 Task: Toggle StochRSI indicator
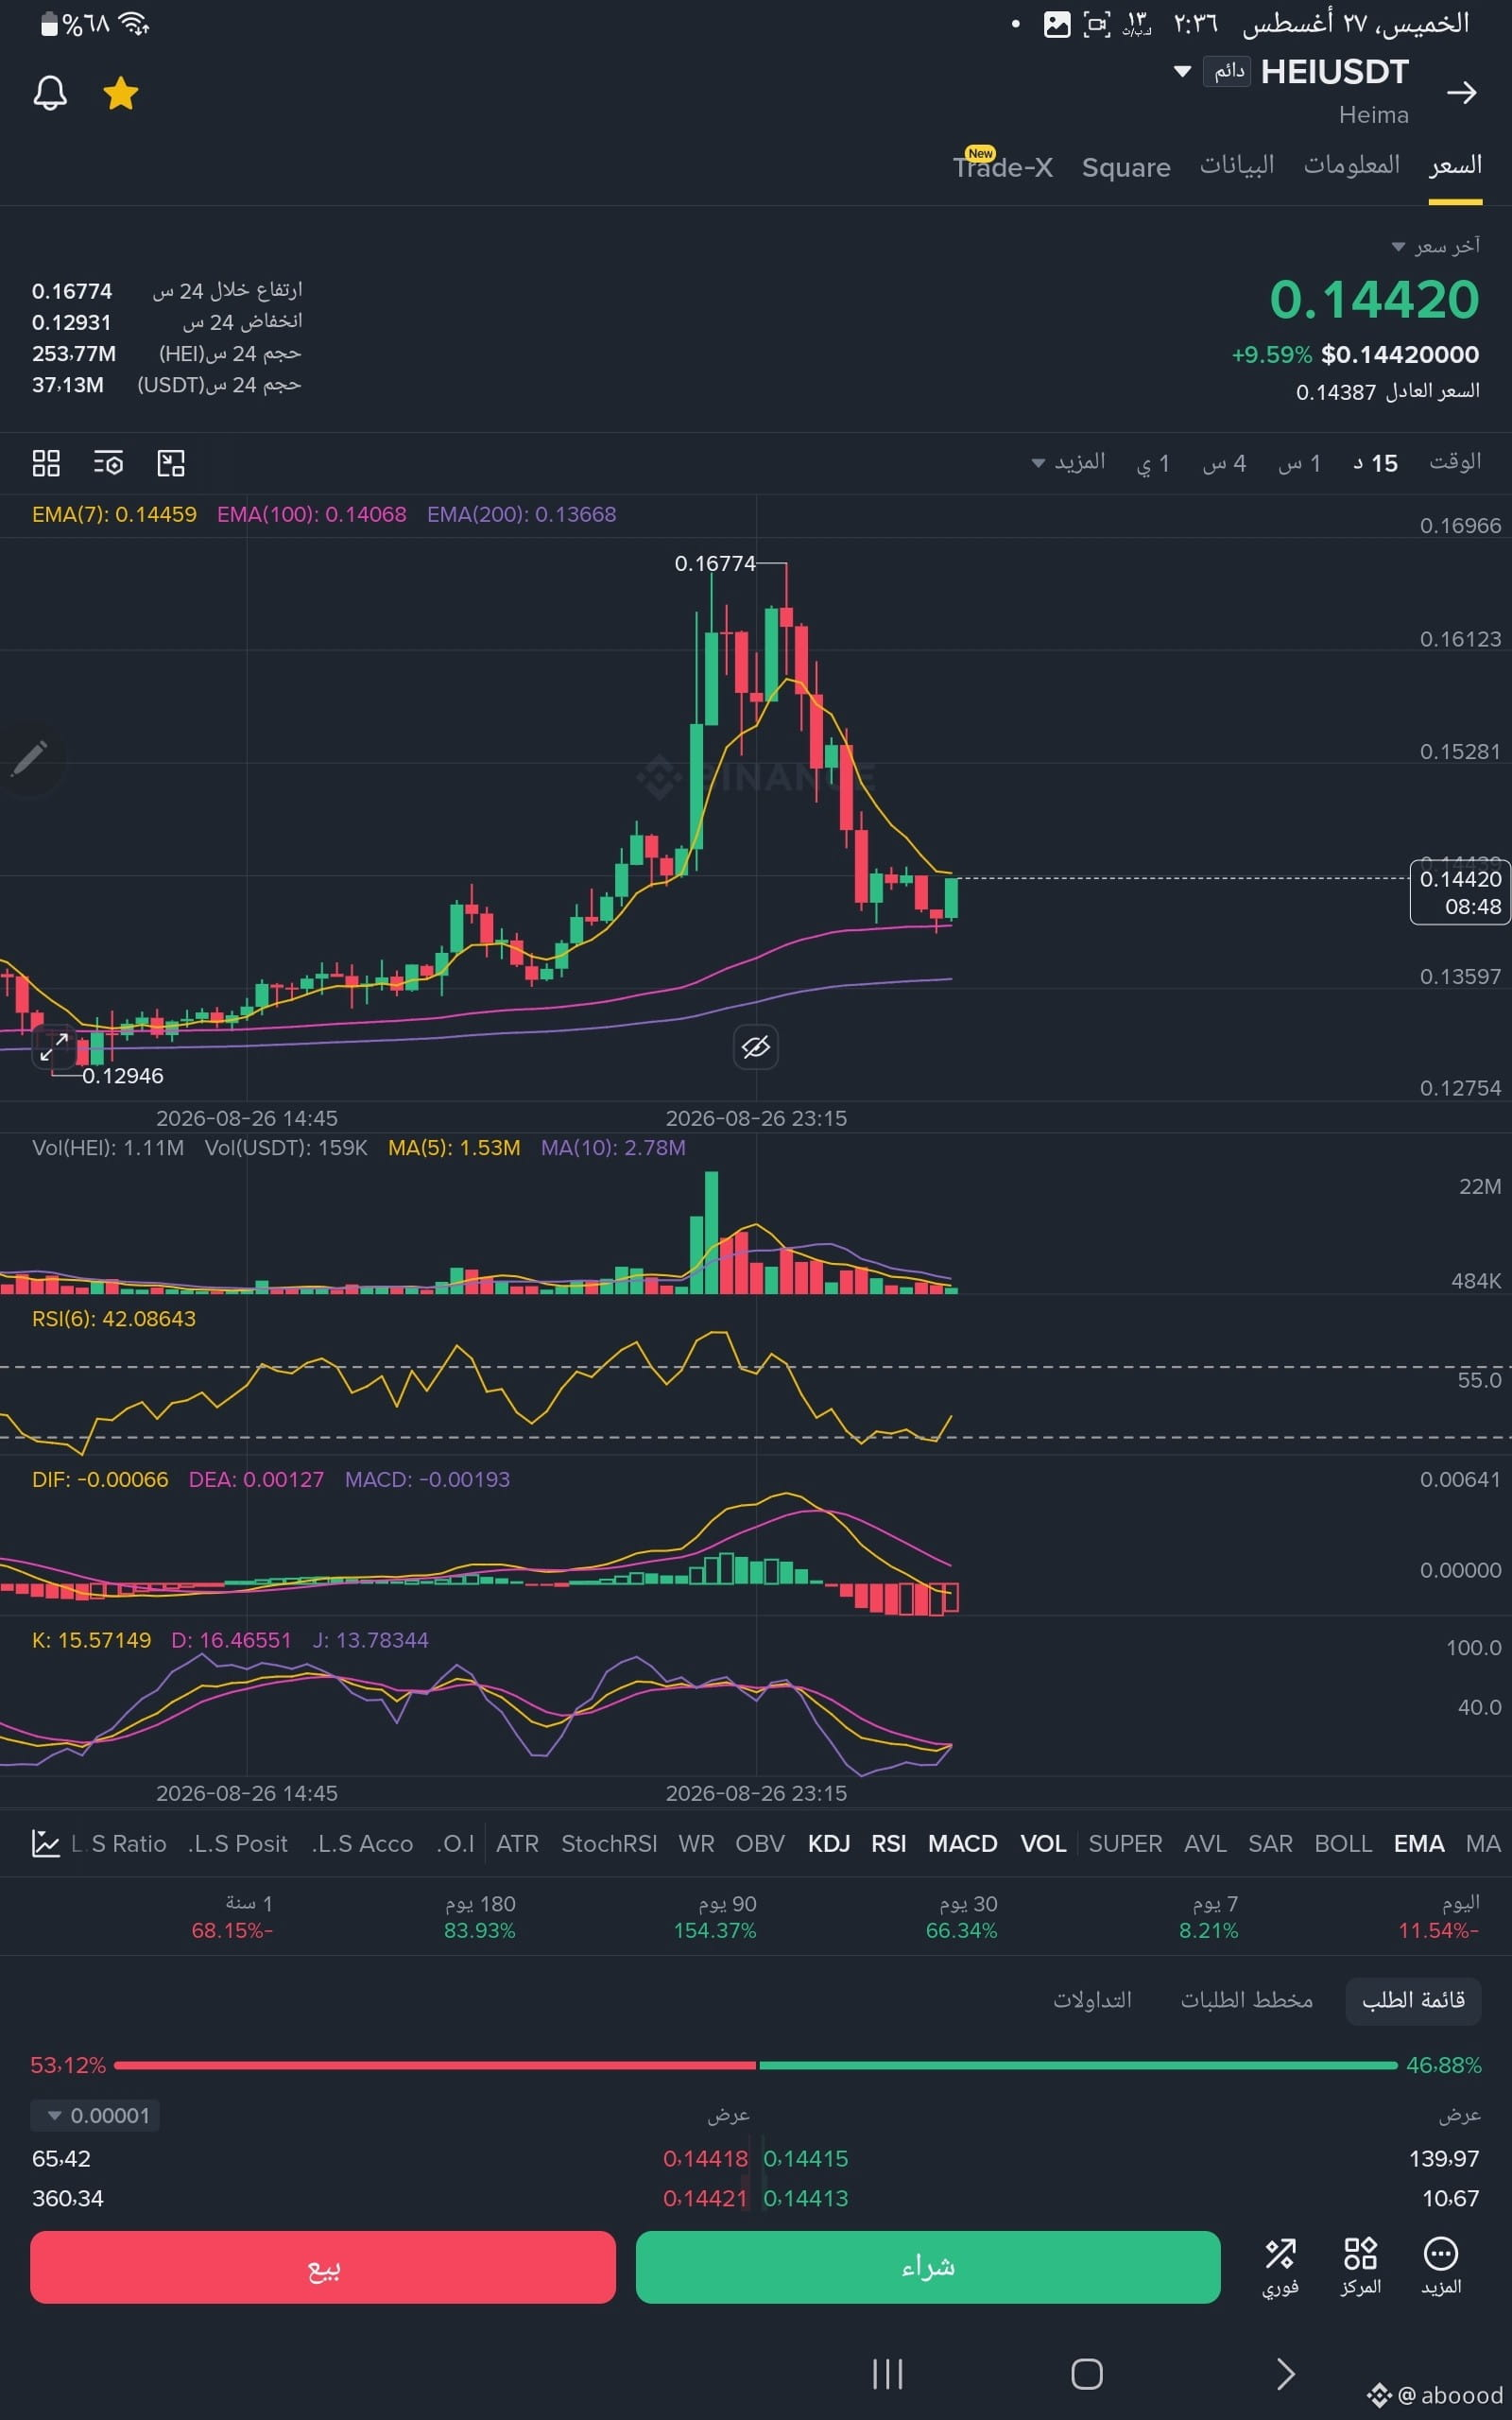pos(609,1843)
